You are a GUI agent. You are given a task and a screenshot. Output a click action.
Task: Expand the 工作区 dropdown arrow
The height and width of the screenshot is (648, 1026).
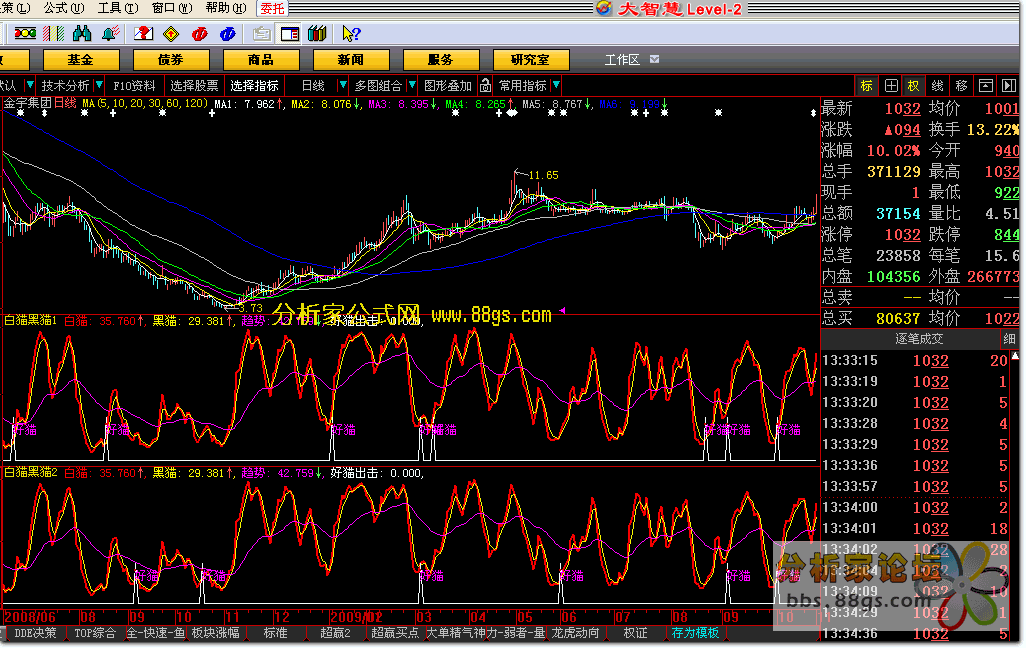coord(654,59)
